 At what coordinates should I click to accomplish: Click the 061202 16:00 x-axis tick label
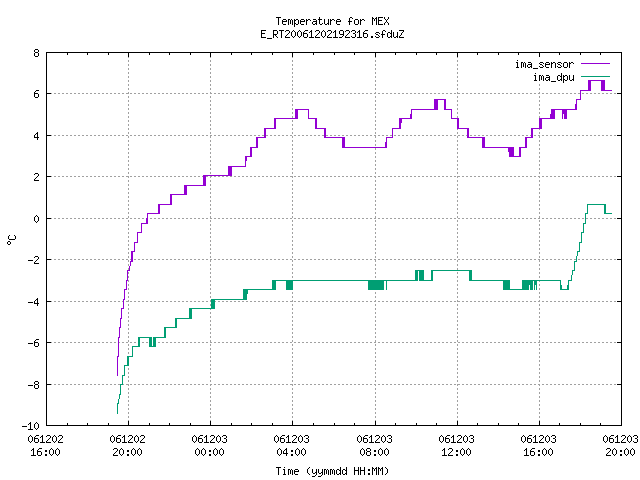pyautogui.click(x=45, y=446)
